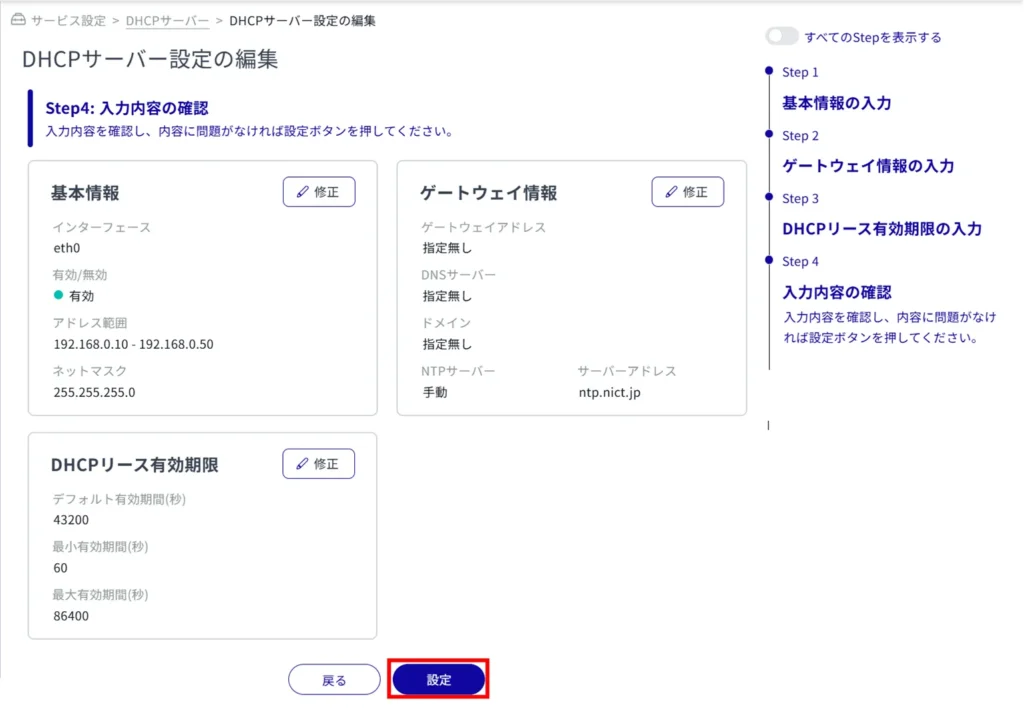Click the green 有効 status dot
This screenshot has height=719, width=1024.
coord(59,296)
